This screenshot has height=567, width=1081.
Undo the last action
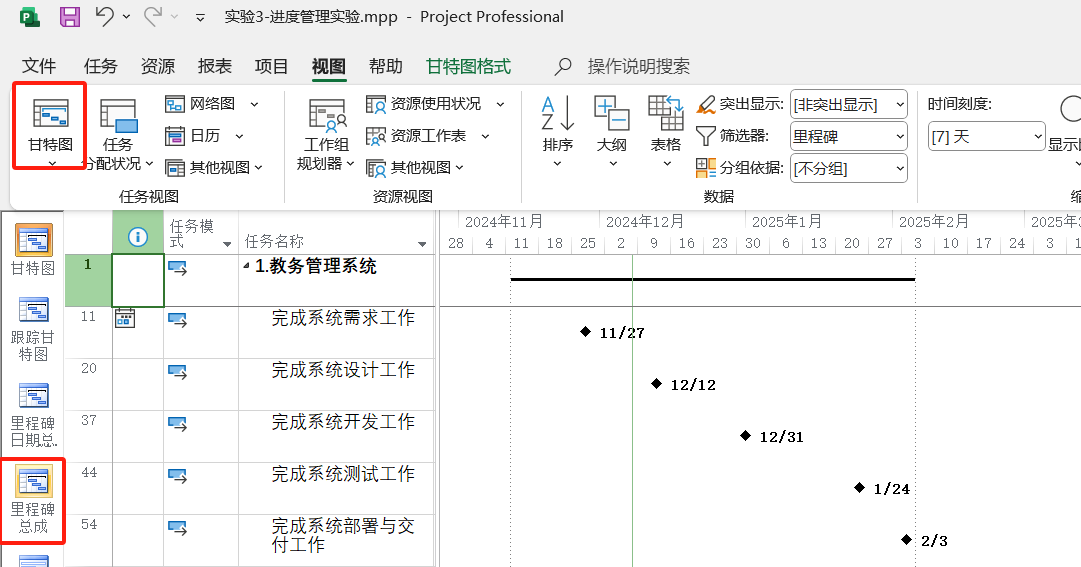[x=104, y=17]
